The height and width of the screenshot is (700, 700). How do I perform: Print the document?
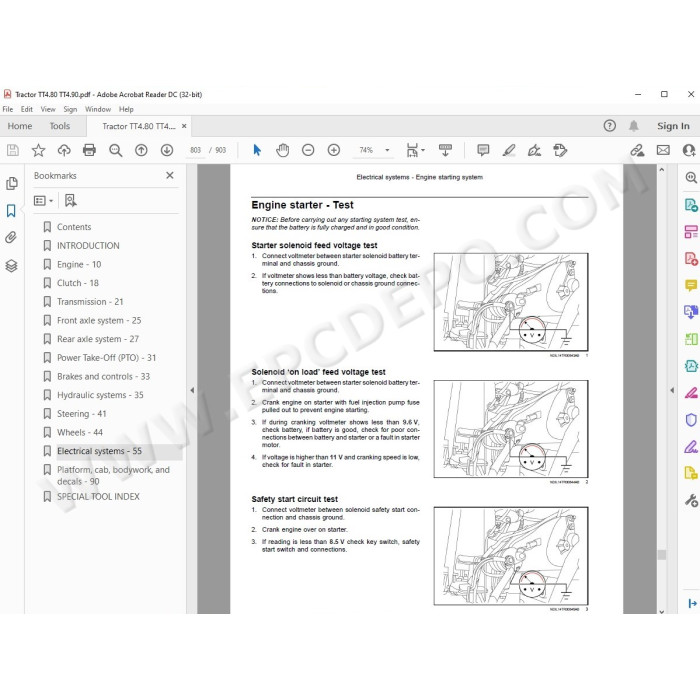pyautogui.click(x=89, y=150)
